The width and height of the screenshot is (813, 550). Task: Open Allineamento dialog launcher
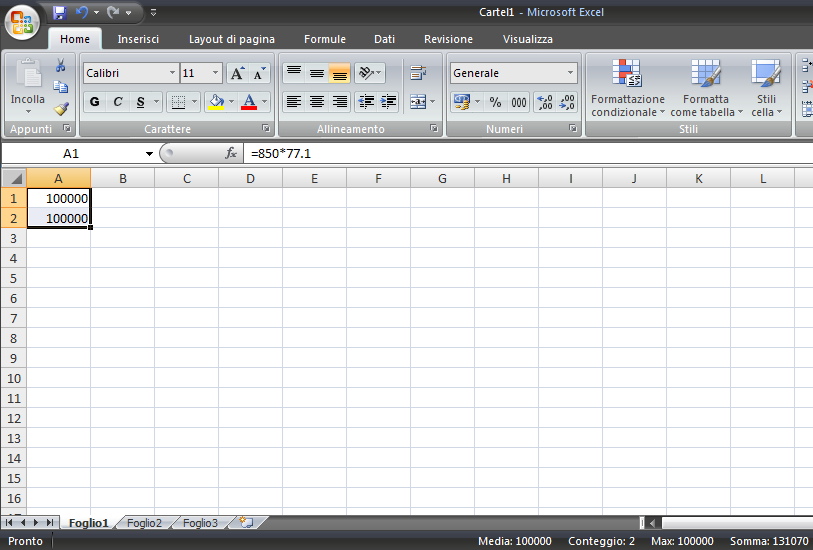tap(433, 128)
